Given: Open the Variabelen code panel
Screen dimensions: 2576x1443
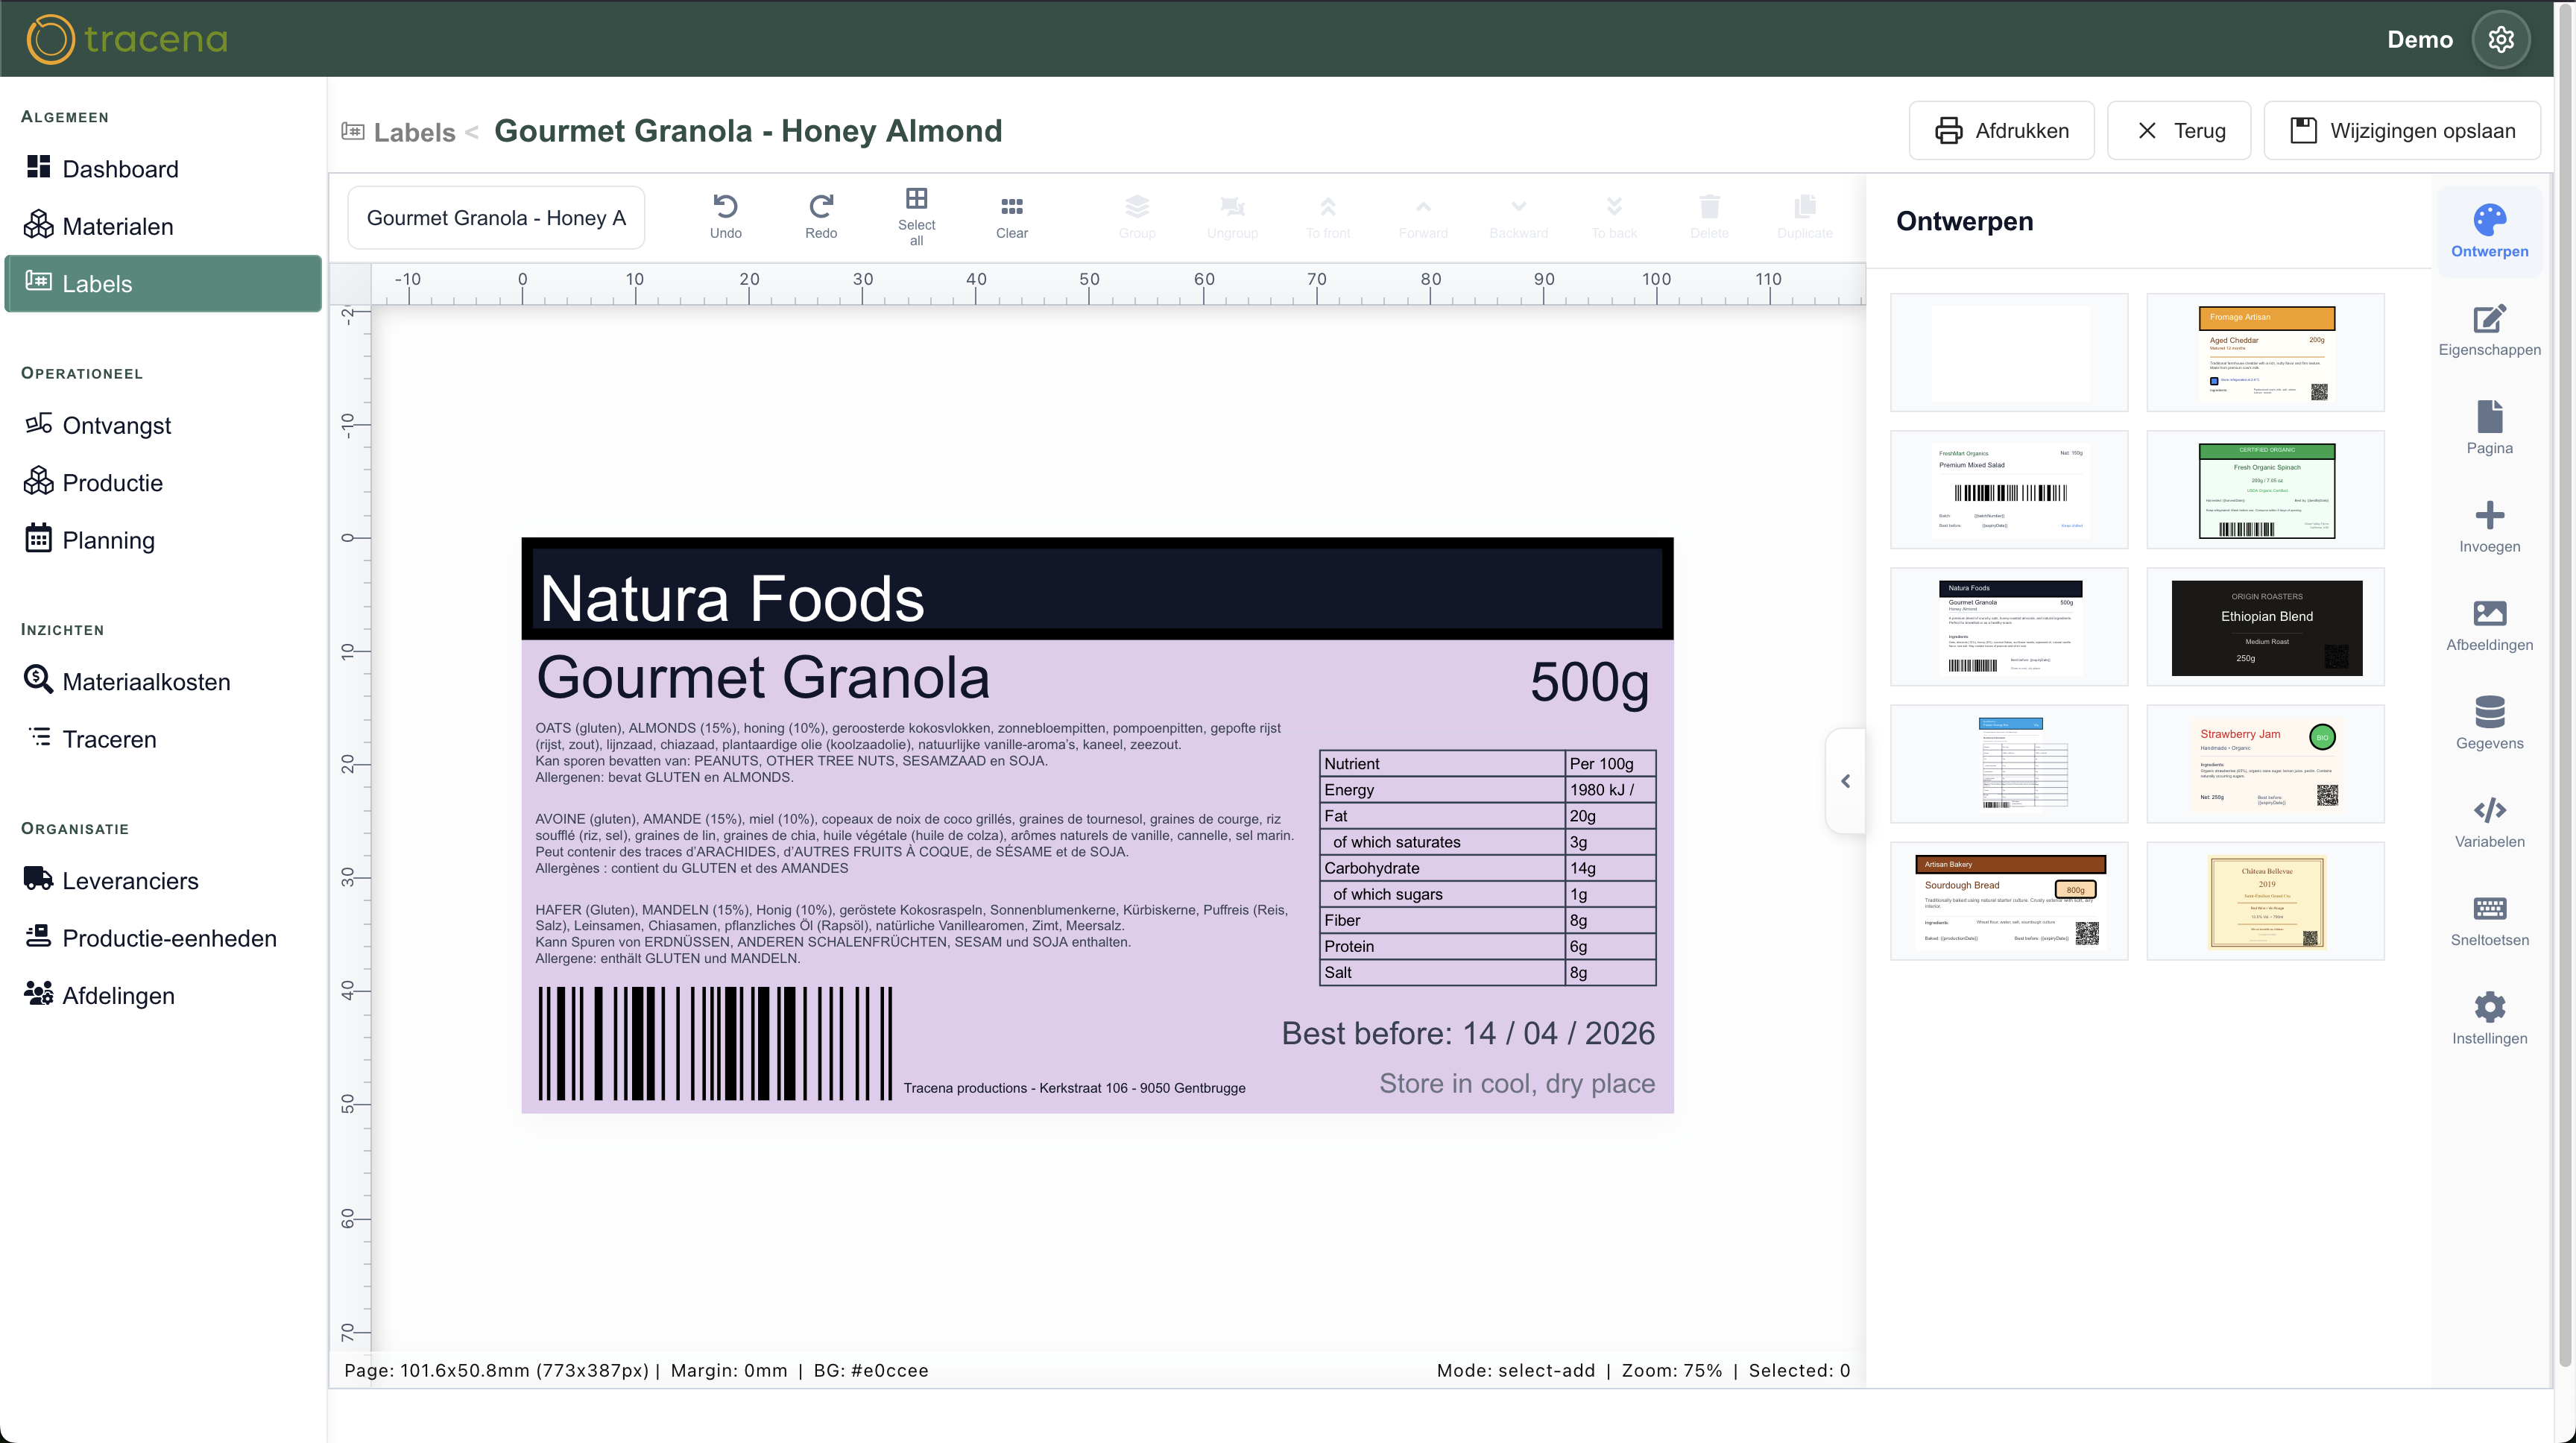Looking at the screenshot, I should 2488,821.
